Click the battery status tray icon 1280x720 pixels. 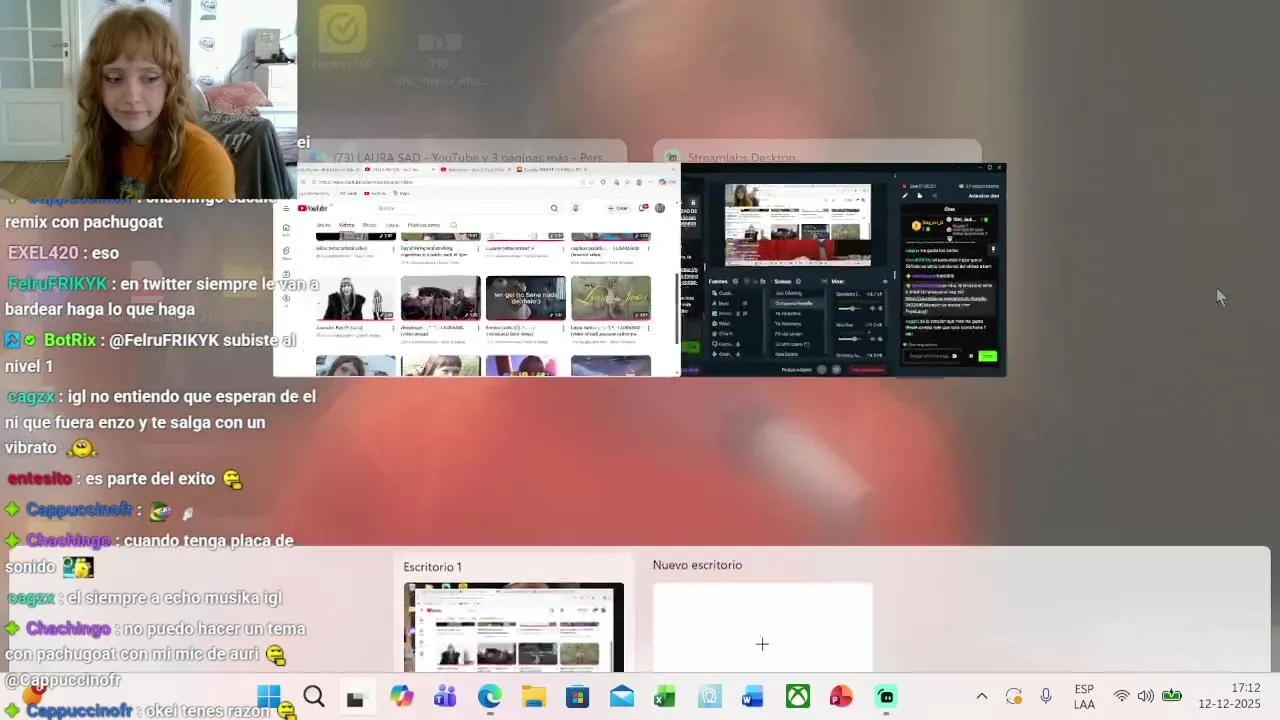click(1172, 696)
